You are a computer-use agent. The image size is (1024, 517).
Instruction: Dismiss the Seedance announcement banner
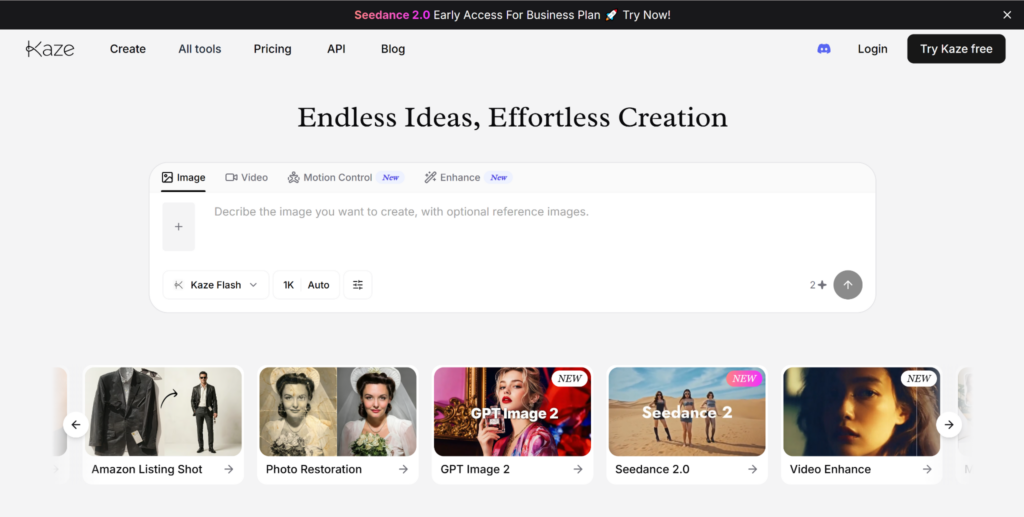tap(1007, 15)
